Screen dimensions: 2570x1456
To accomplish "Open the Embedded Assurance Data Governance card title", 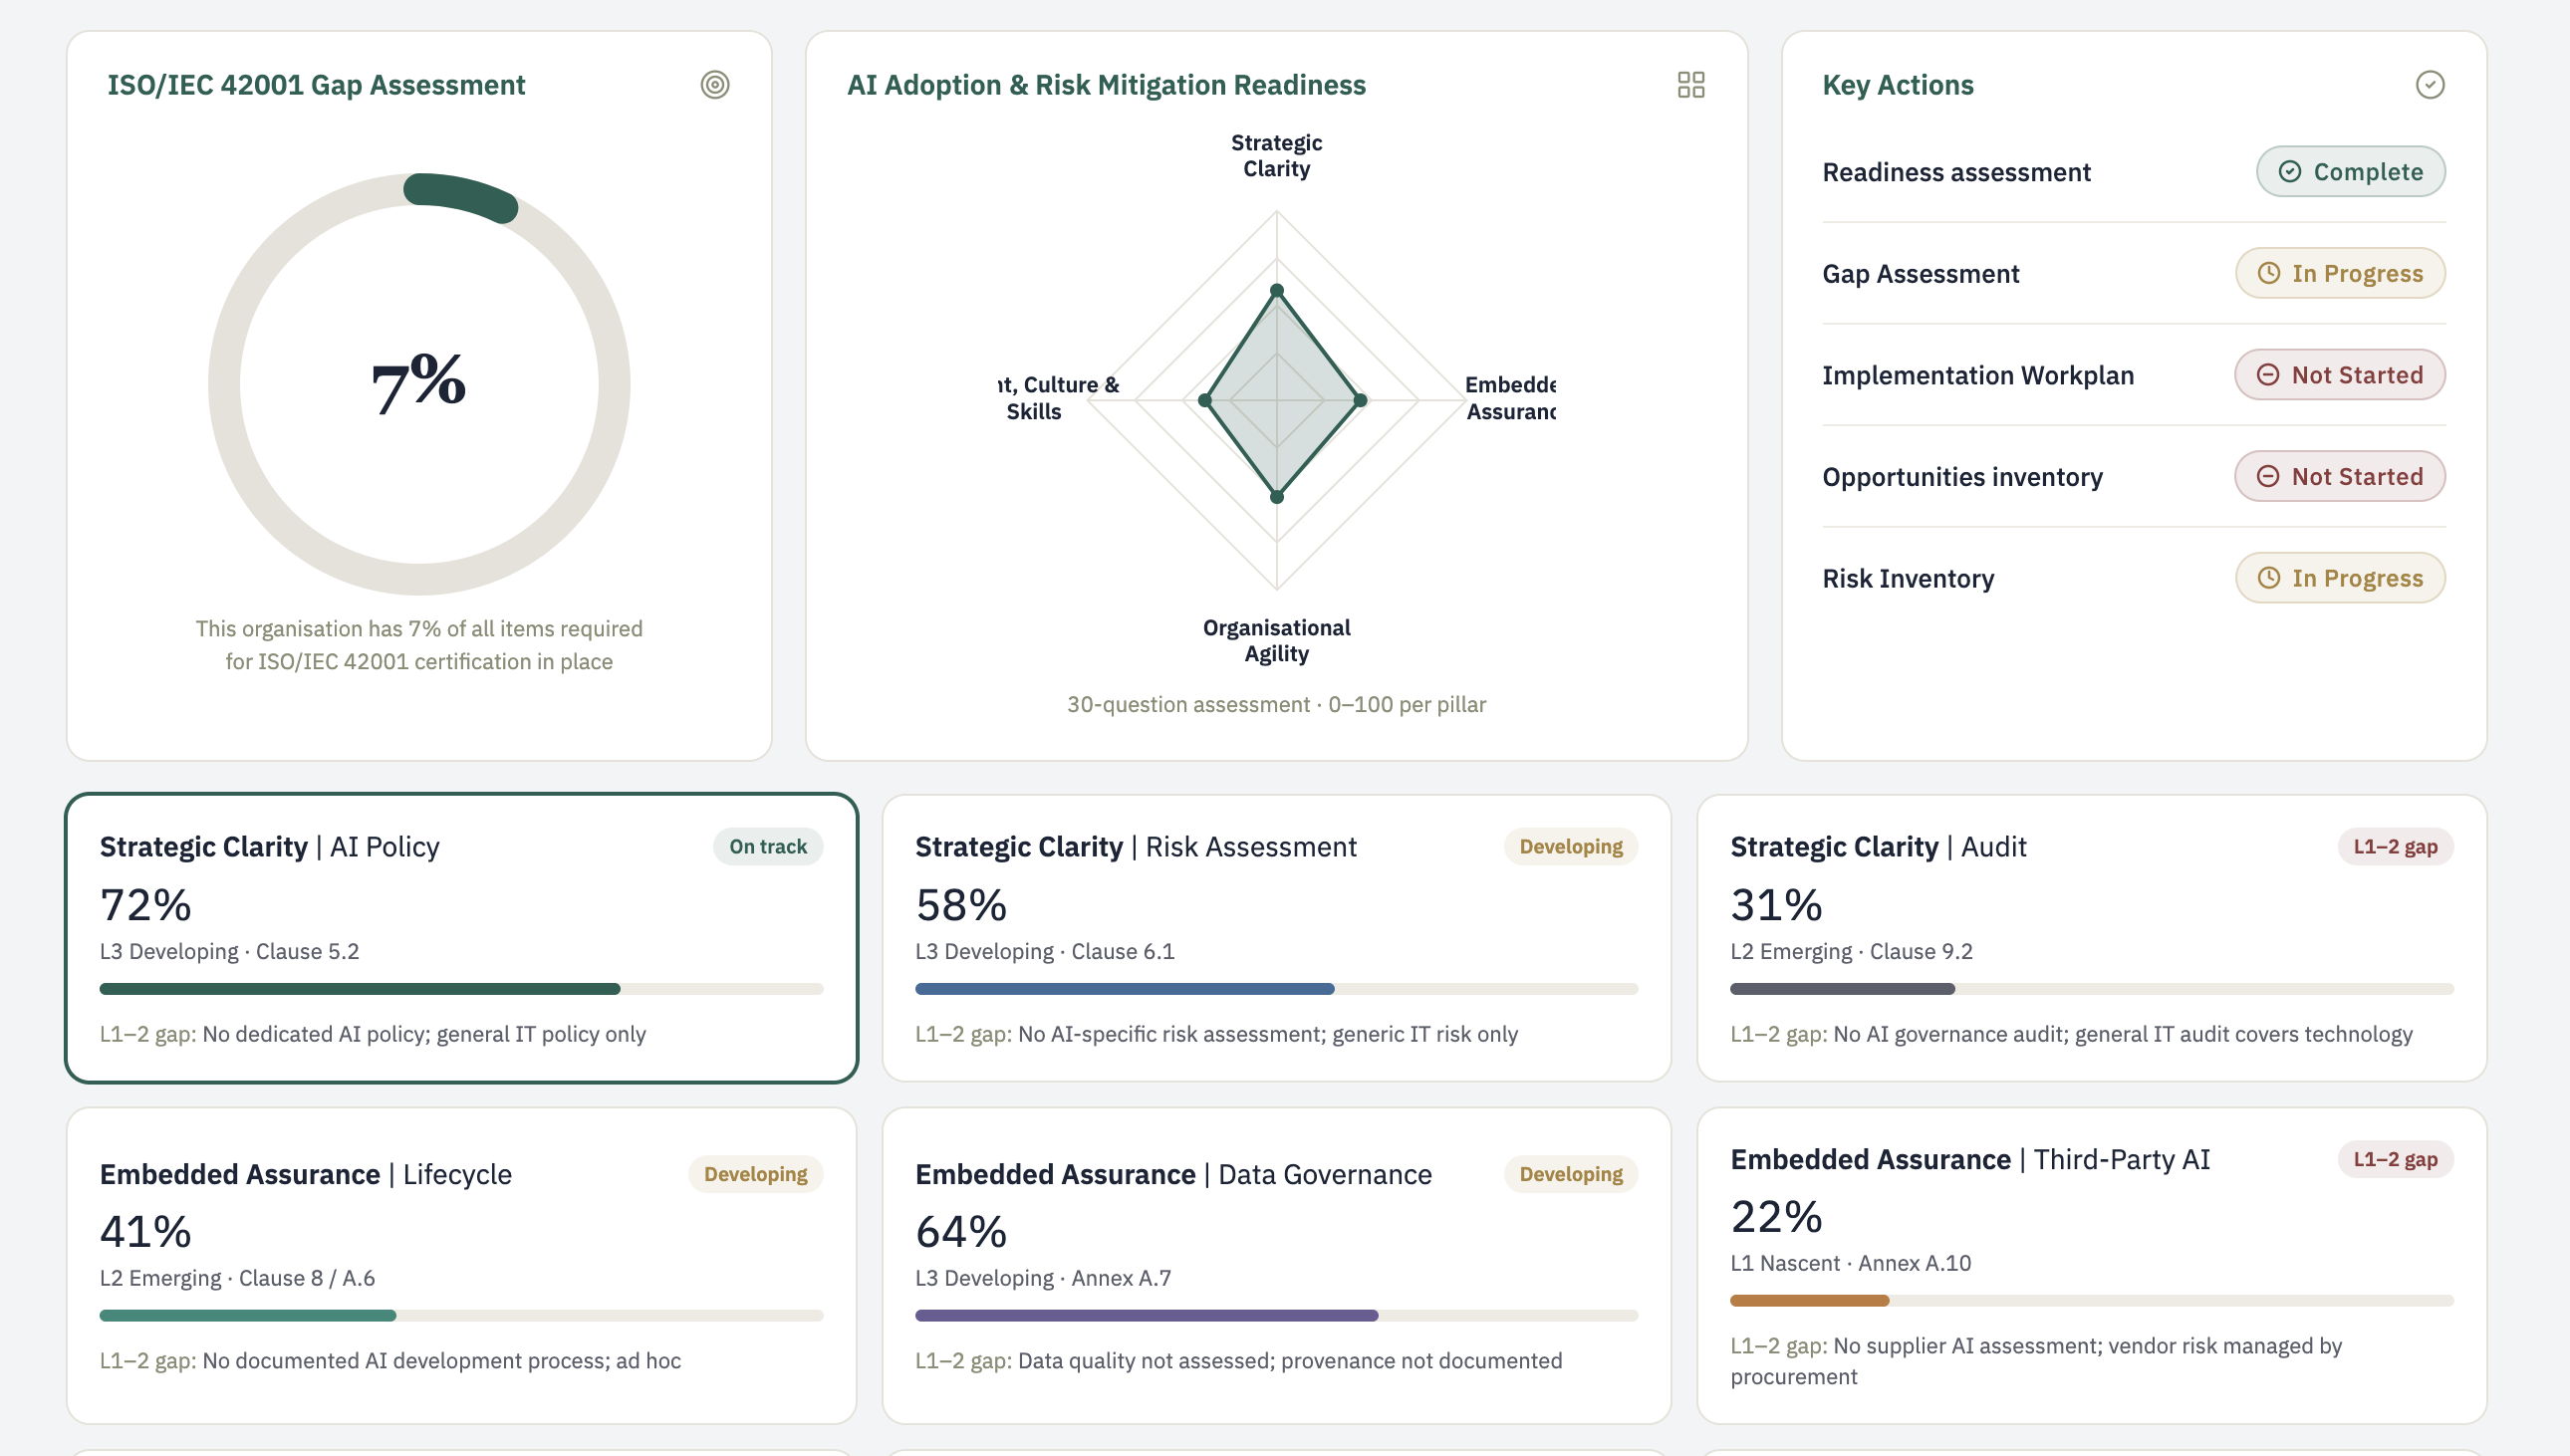I will tap(1173, 1174).
